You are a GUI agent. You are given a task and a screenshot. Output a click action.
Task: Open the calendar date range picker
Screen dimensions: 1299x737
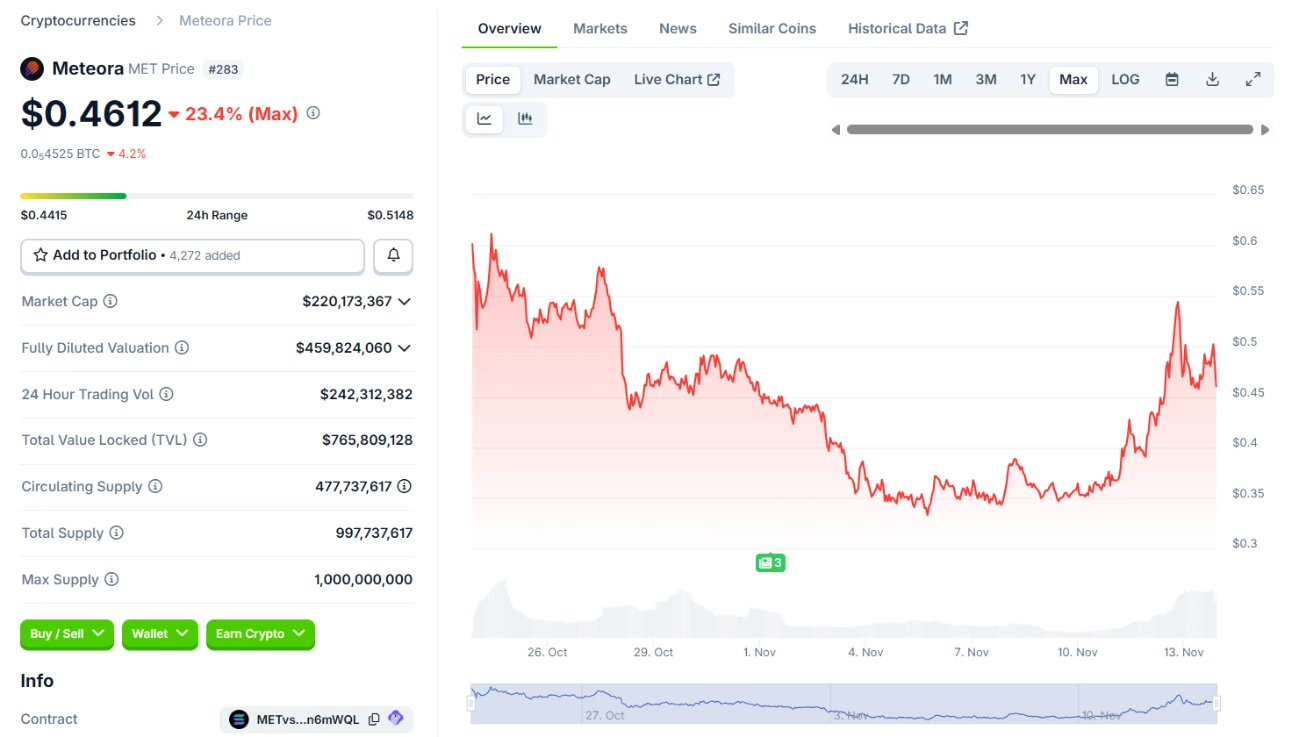pyautogui.click(x=1172, y=80)
